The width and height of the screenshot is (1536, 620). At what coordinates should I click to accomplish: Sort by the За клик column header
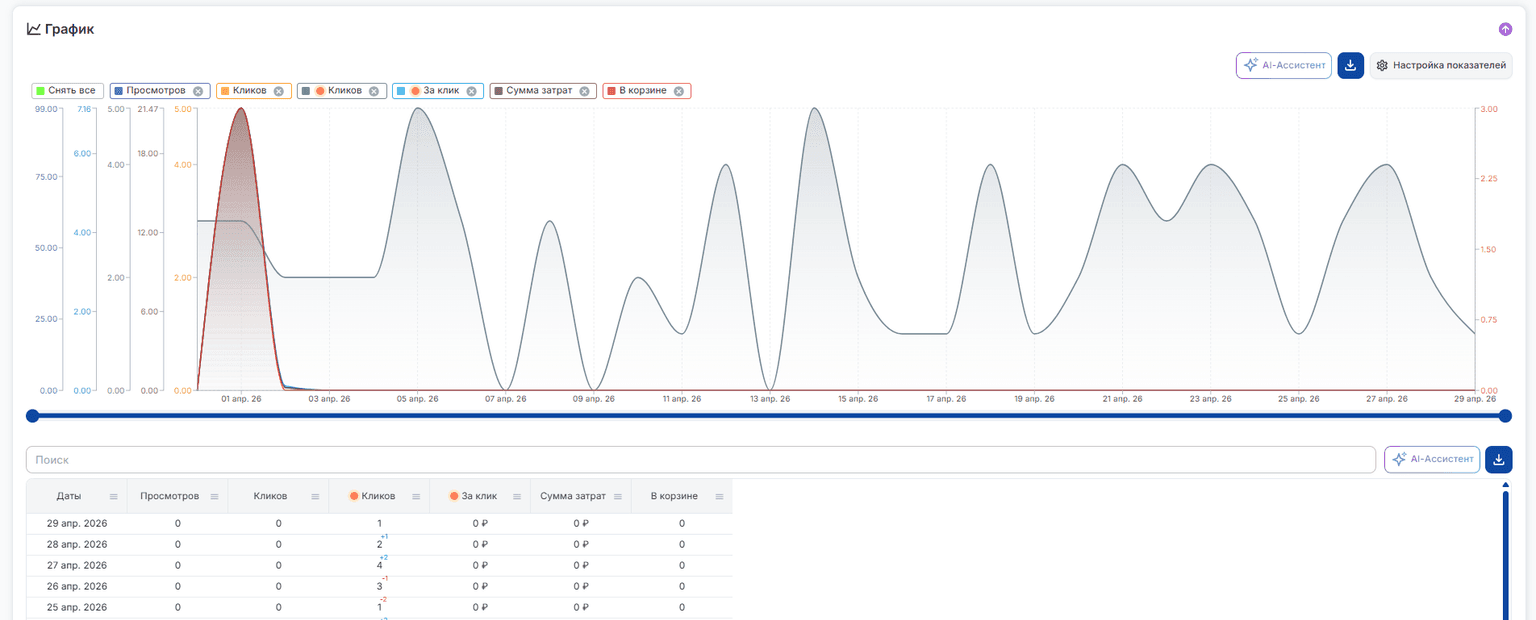click(473, 496)
